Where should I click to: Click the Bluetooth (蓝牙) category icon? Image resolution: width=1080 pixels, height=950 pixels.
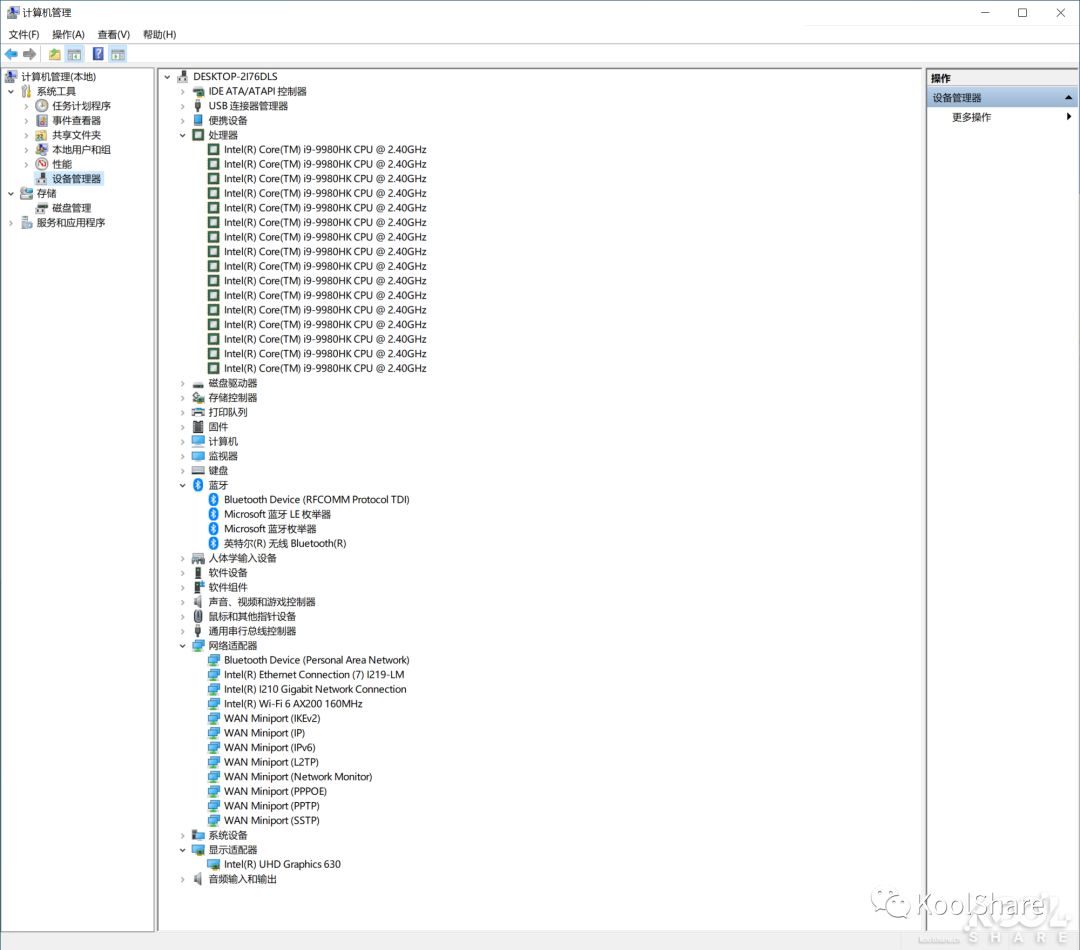click(x=198, y=485)
